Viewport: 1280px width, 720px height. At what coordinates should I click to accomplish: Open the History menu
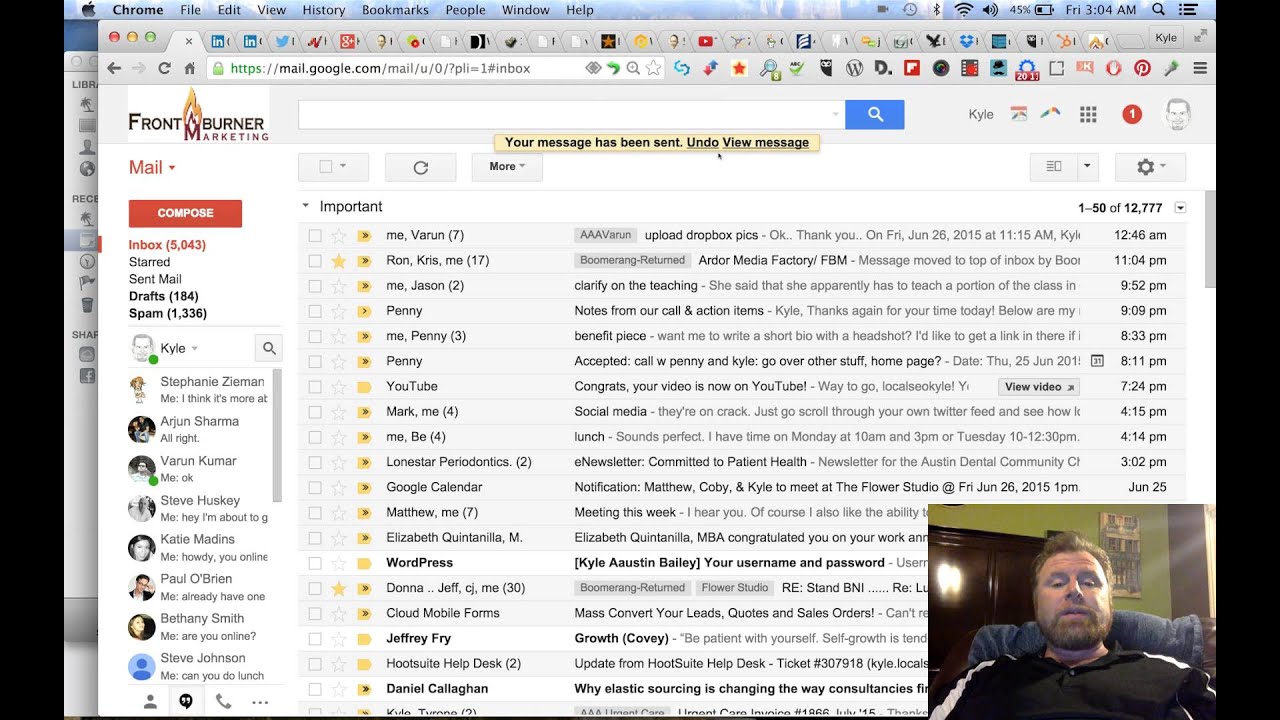(x=323, y=9)
